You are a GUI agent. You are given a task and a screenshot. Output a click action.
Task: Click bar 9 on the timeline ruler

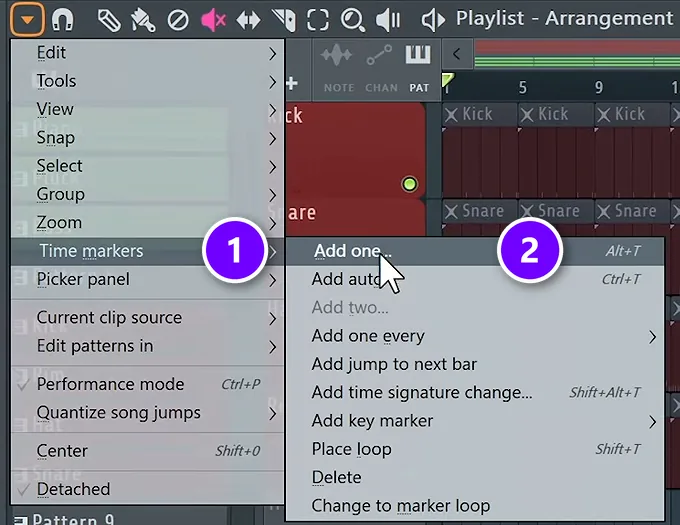click(599, 88)
